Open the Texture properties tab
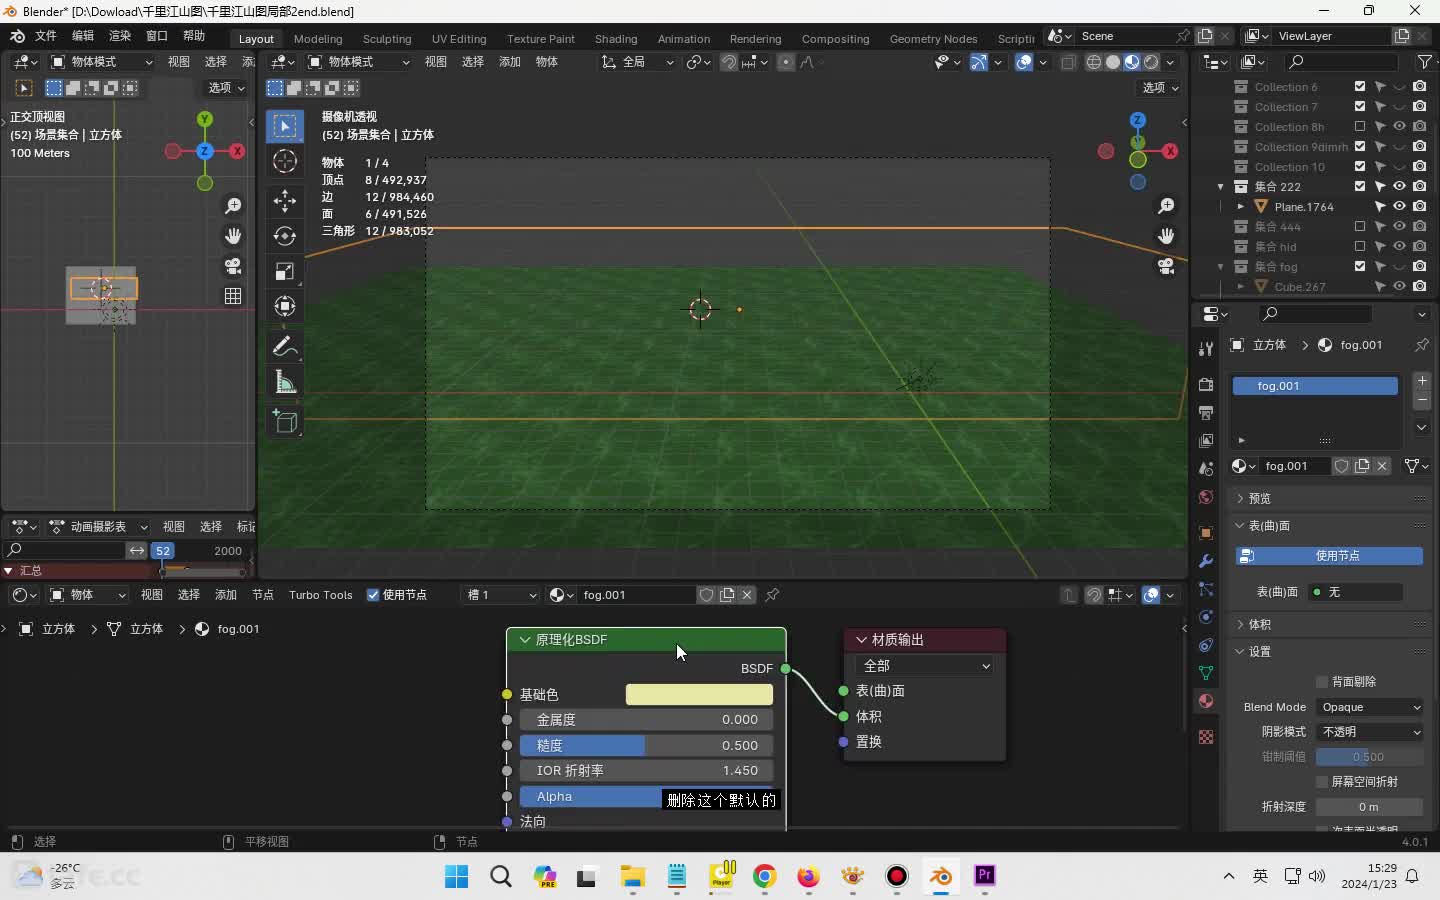This screenshot has width=1440, height=900. pos(1206,737)
